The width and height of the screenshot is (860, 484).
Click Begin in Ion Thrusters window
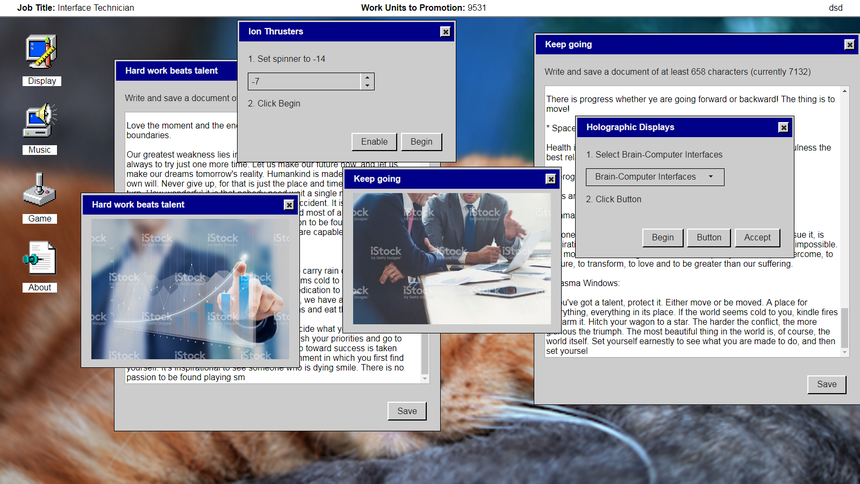coord(421,142)
